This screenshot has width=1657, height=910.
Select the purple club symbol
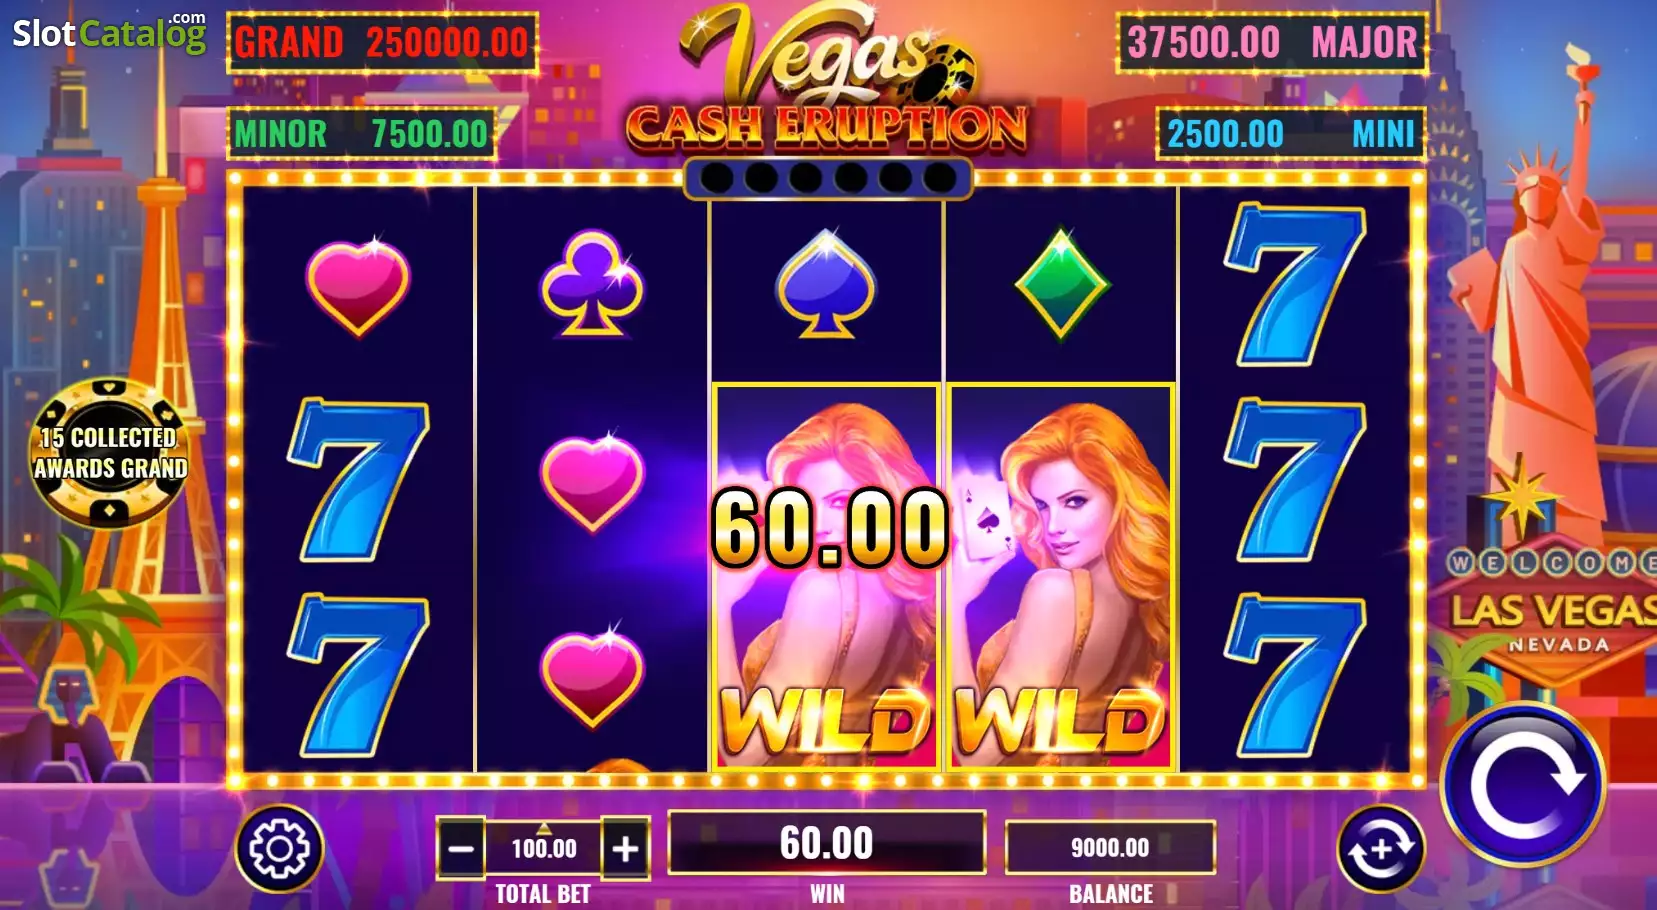pyautogui.click(x=592, y=284)
